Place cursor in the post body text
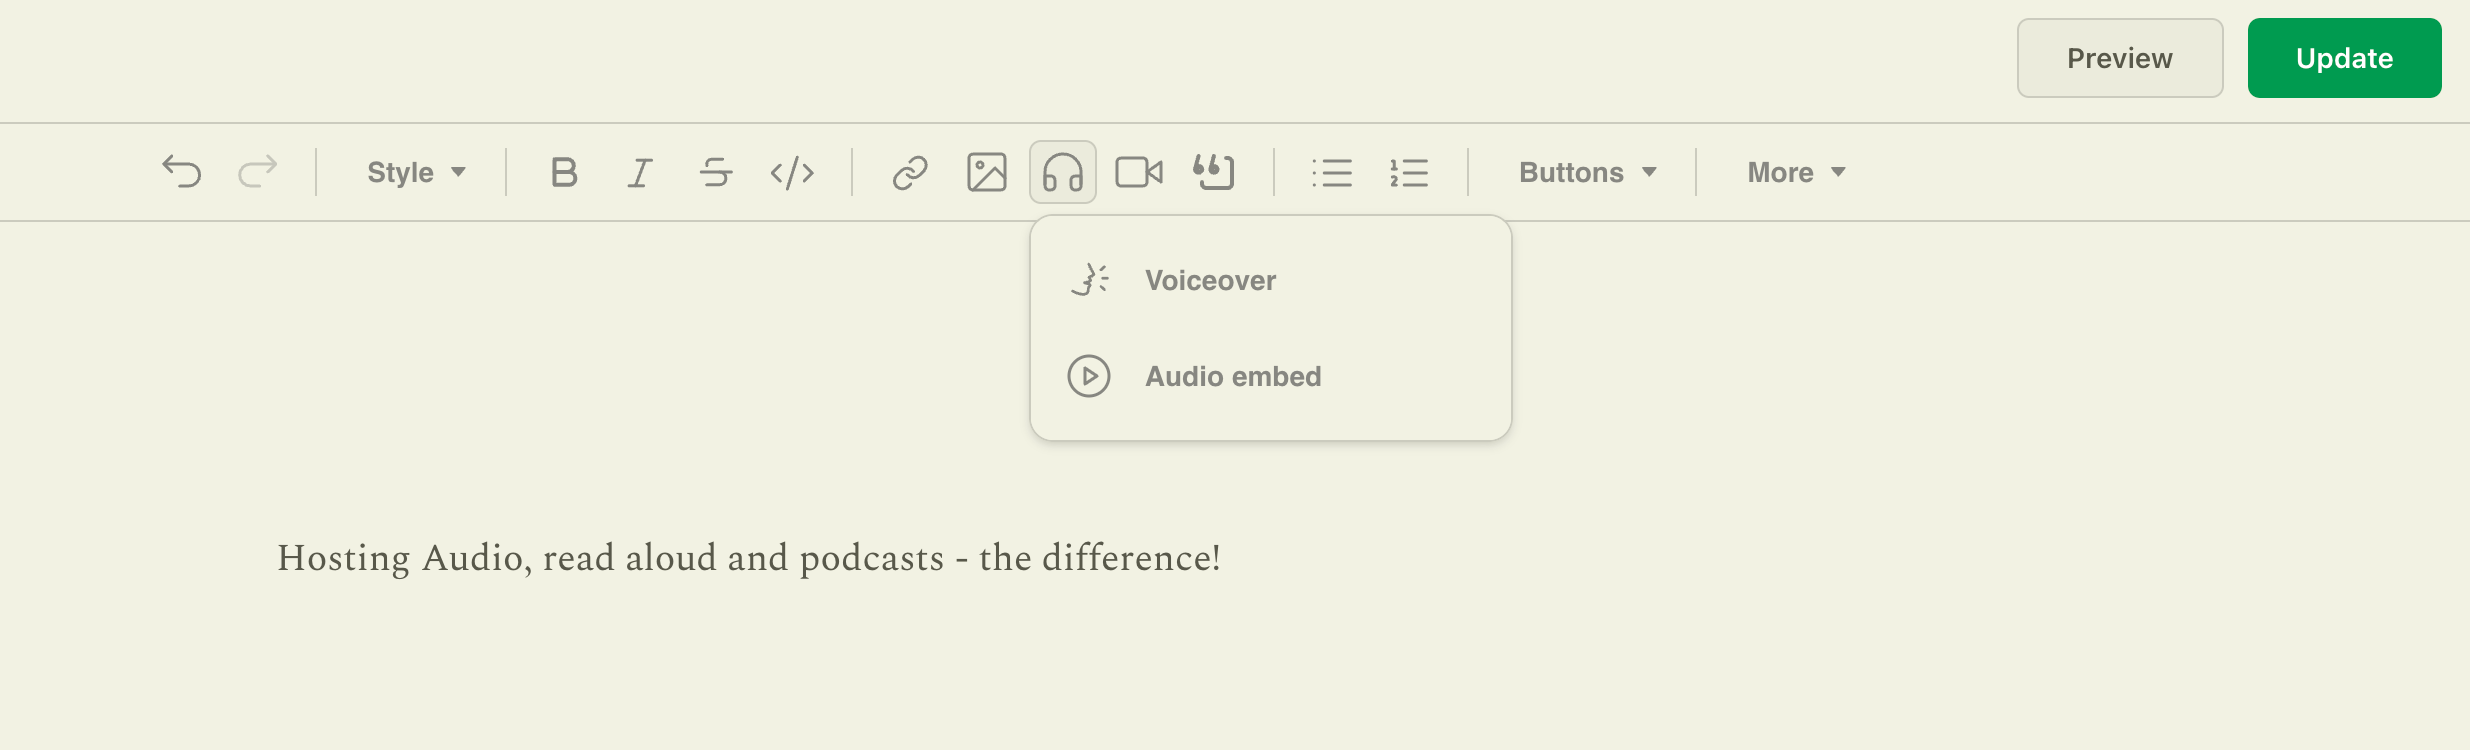Screen dimensions: 2470x750 749,558
